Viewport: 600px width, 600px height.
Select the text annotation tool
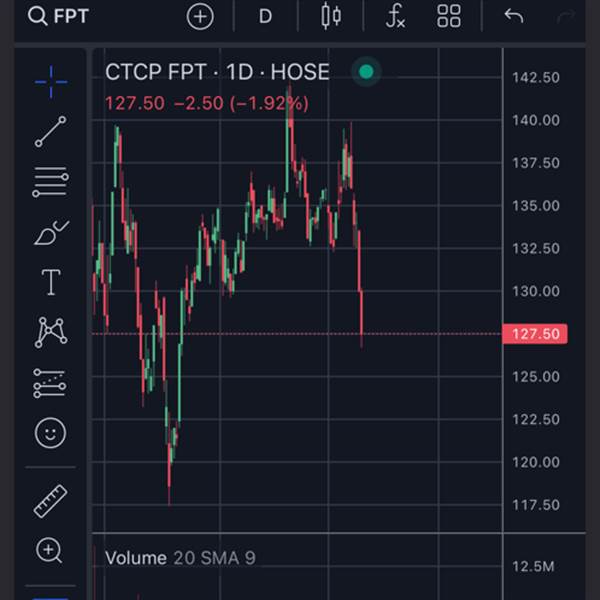tap(51, 282)
